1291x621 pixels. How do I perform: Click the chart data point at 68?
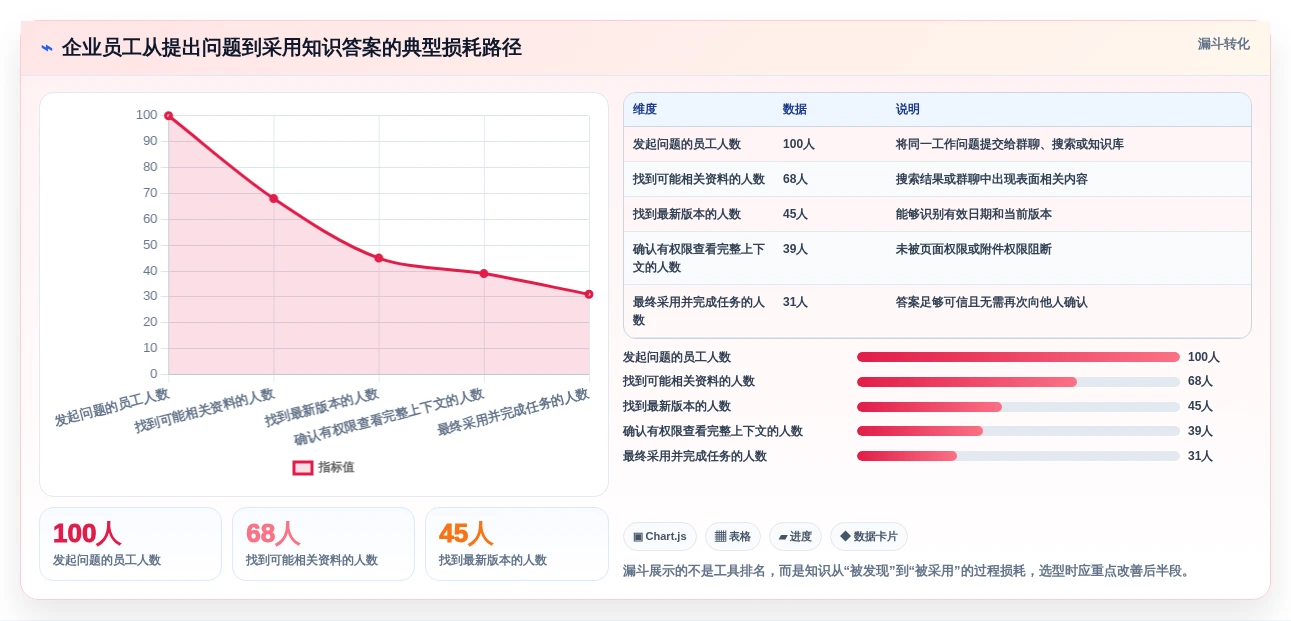click(x=274, y=198)
